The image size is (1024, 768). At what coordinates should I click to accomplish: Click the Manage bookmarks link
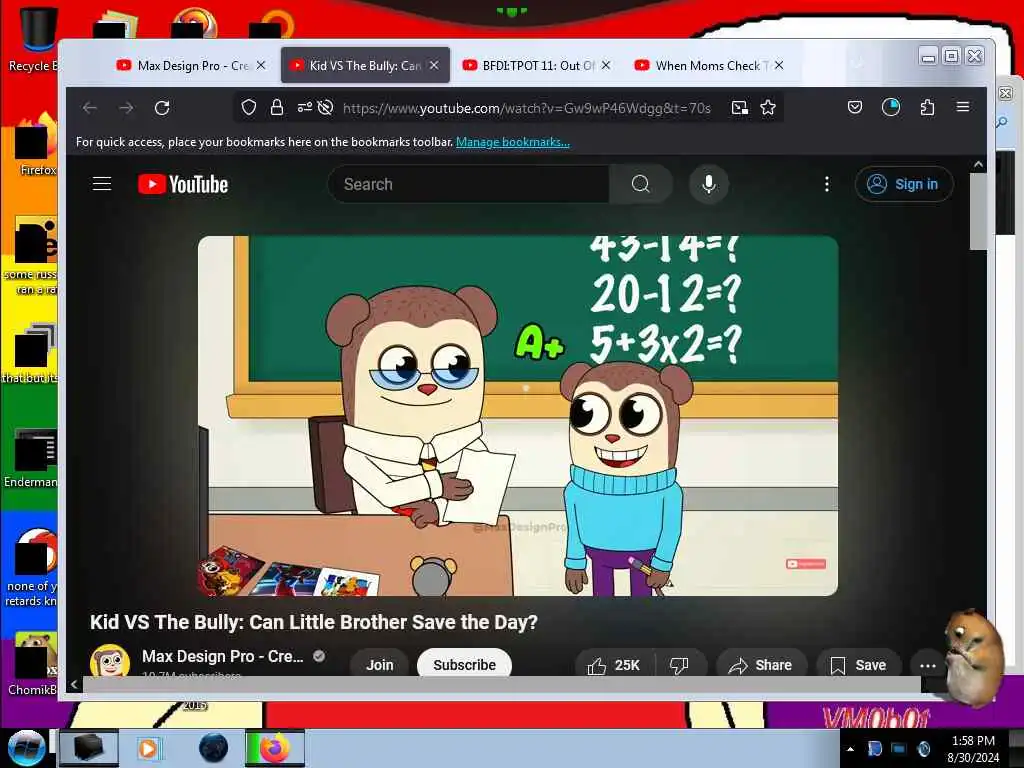click(x=513, y=142)
